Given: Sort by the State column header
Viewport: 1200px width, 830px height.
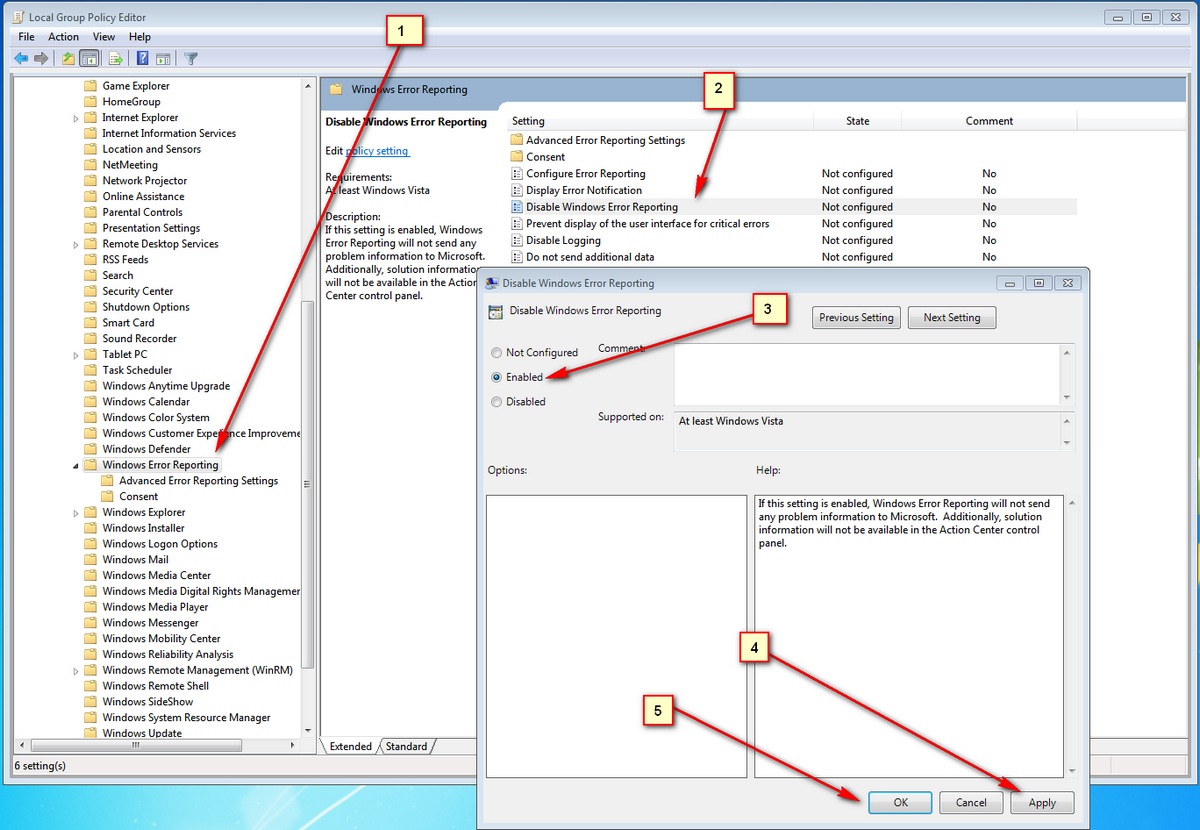Looking at the screenshot, I should point(858,121).
